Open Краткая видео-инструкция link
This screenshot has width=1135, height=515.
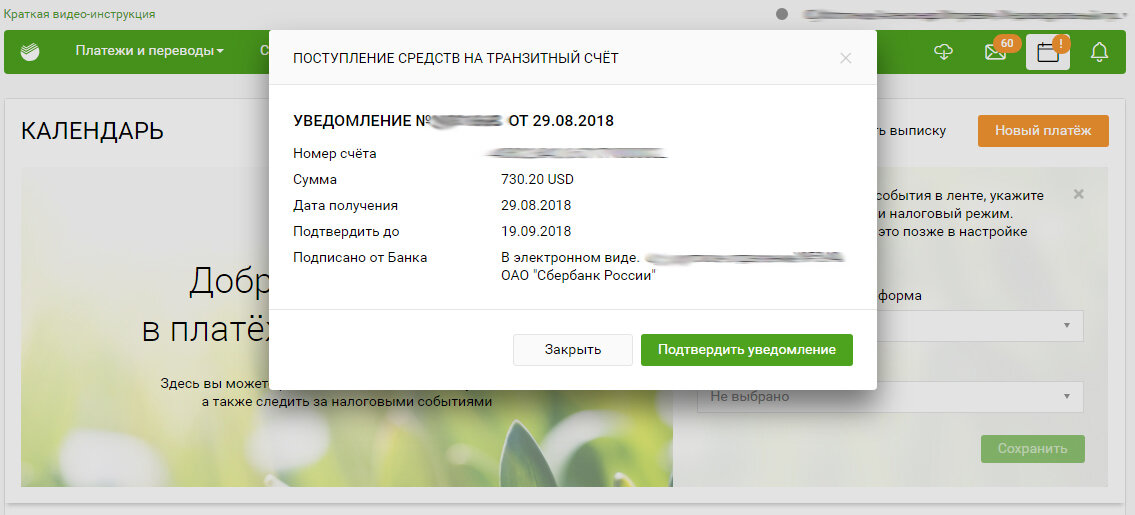pos(79,14)
